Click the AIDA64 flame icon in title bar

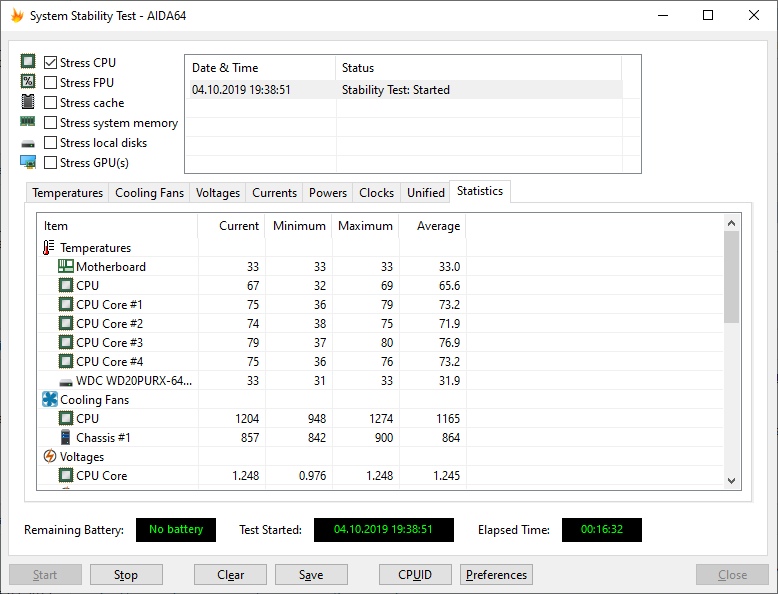tap(17, 15)
